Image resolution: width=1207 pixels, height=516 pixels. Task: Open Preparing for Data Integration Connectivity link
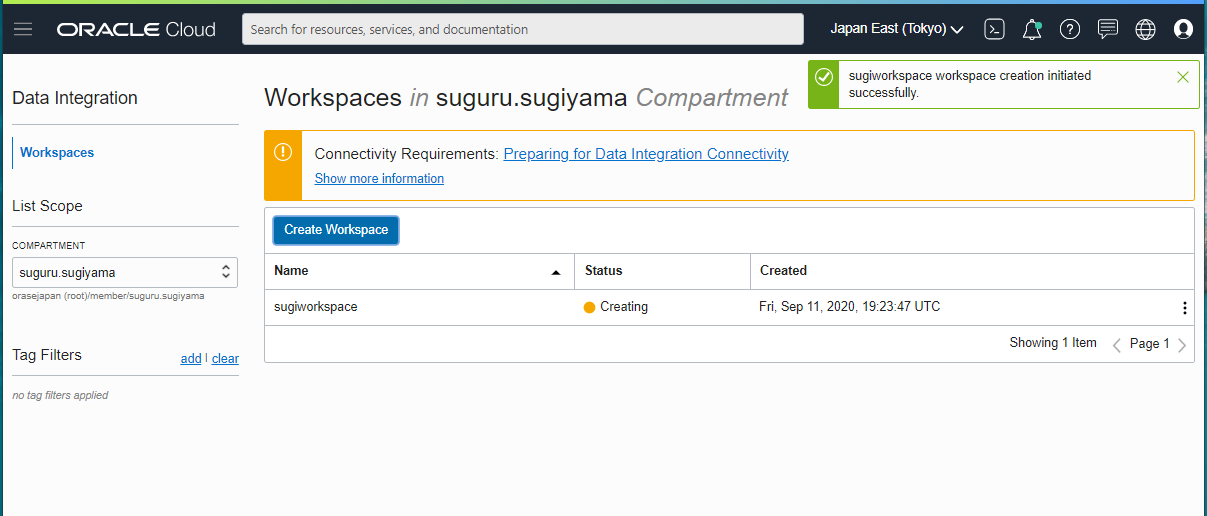click(646, 154)
